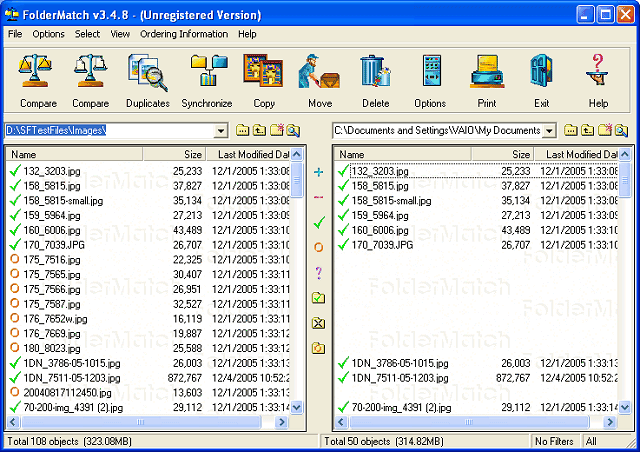This screenshot has height=452, width=640.
Task: Click the orange circle filter icon between panes
Action: click(x=318, y=247)
